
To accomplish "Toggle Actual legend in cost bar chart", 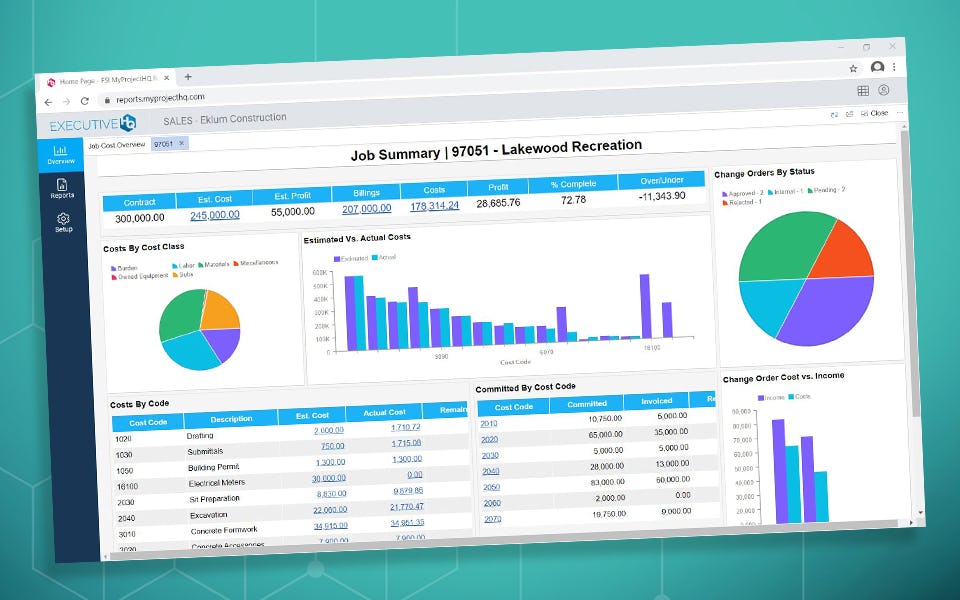I will 384,257.
